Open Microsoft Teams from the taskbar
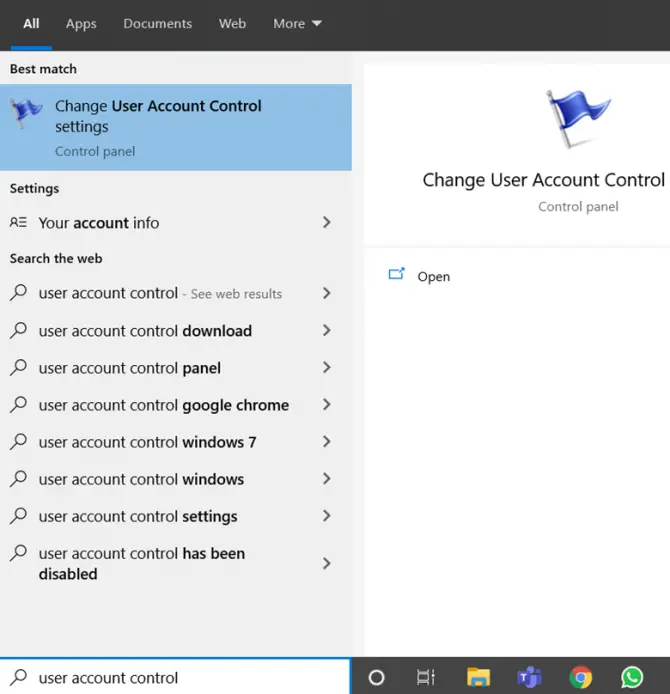 pyautogui.click(x=529, y=677)
